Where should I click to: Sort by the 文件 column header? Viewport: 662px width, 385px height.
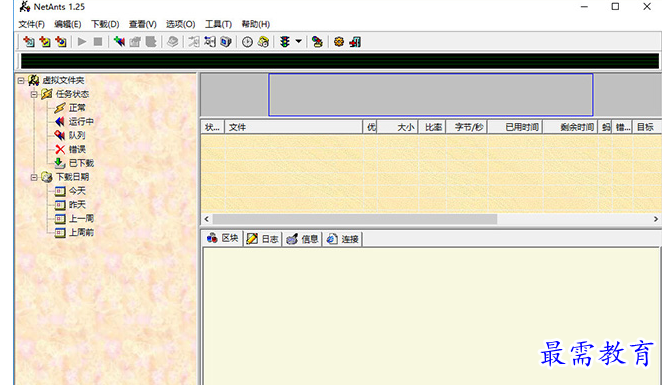(x=293, y=127)
